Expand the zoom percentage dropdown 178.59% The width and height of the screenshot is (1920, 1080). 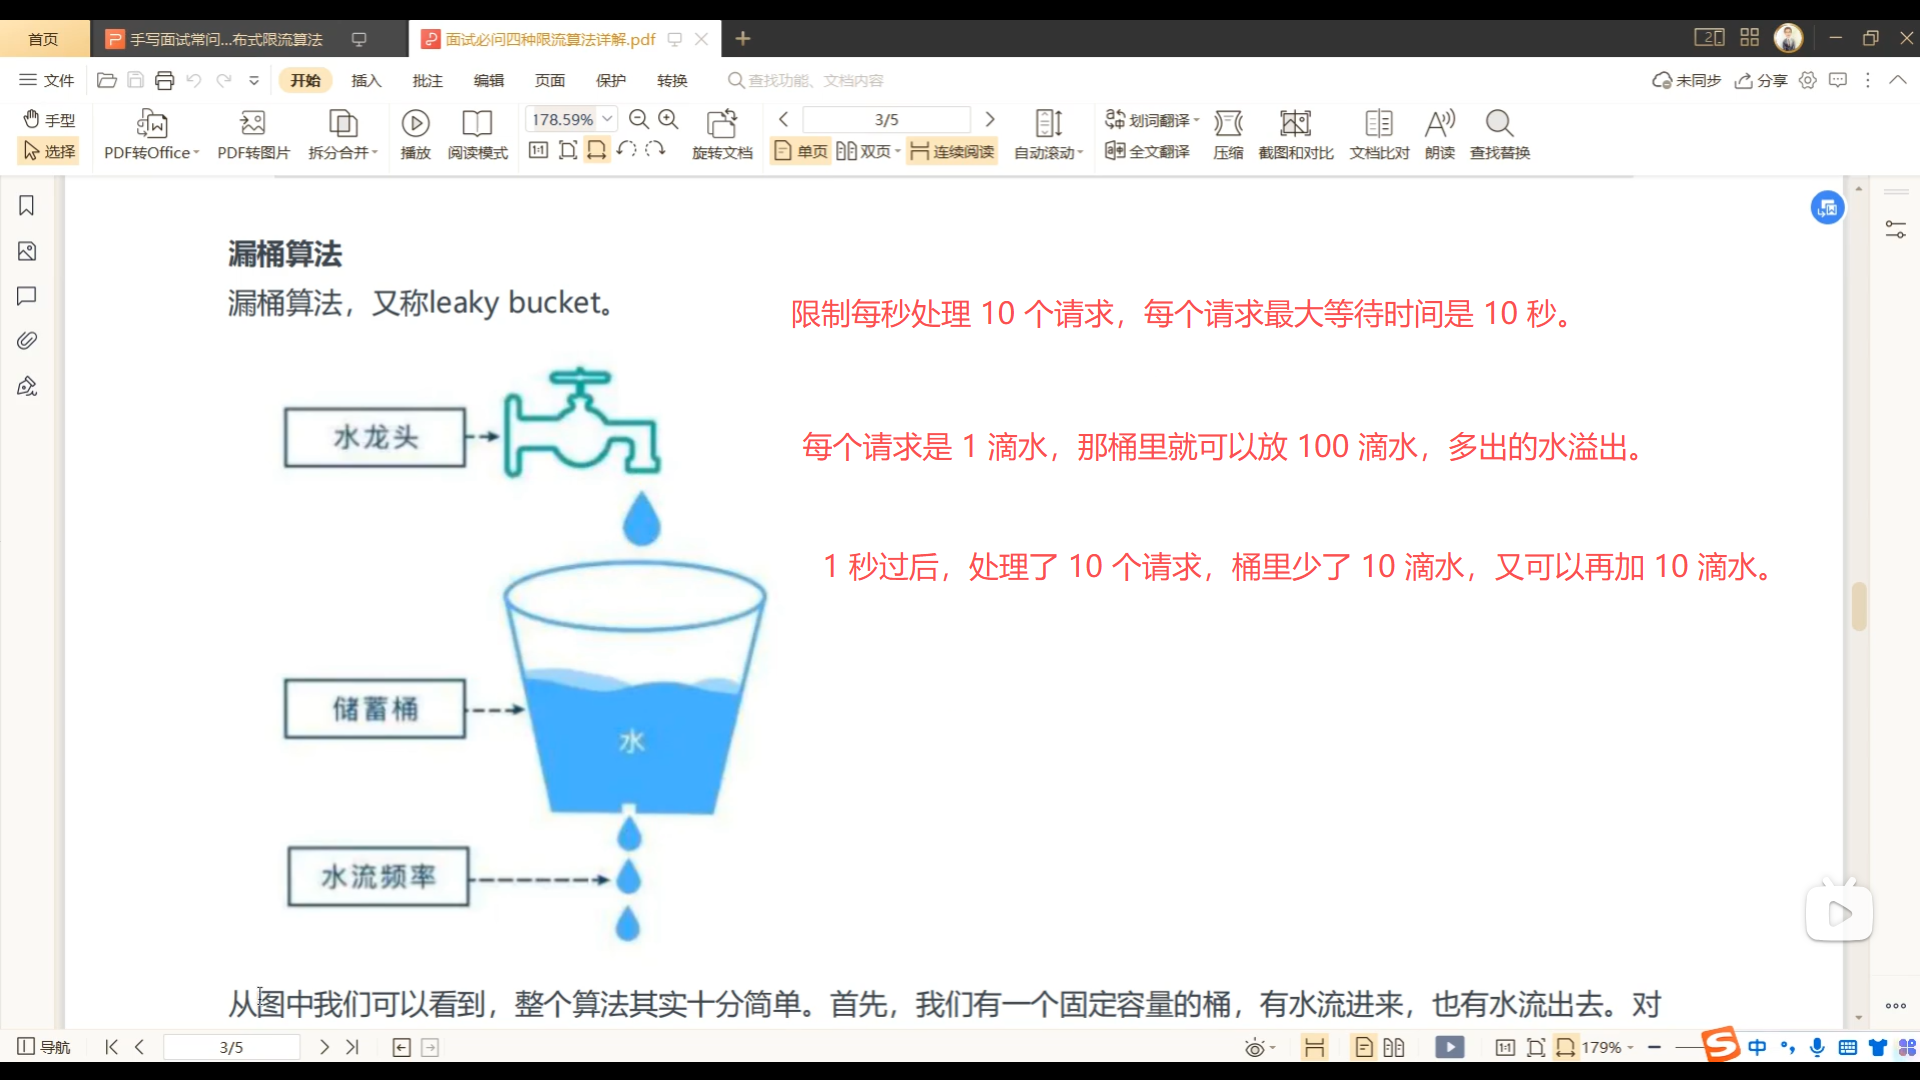click(607, 119)
